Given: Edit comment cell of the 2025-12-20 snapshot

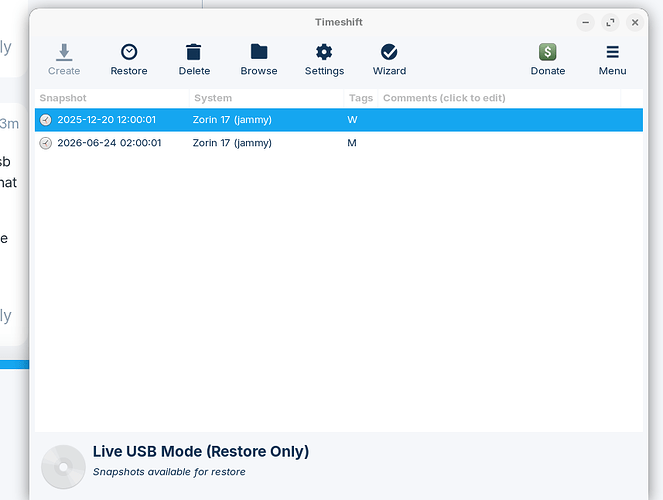Looking at the screenshot, I should [x=499, y=120].
